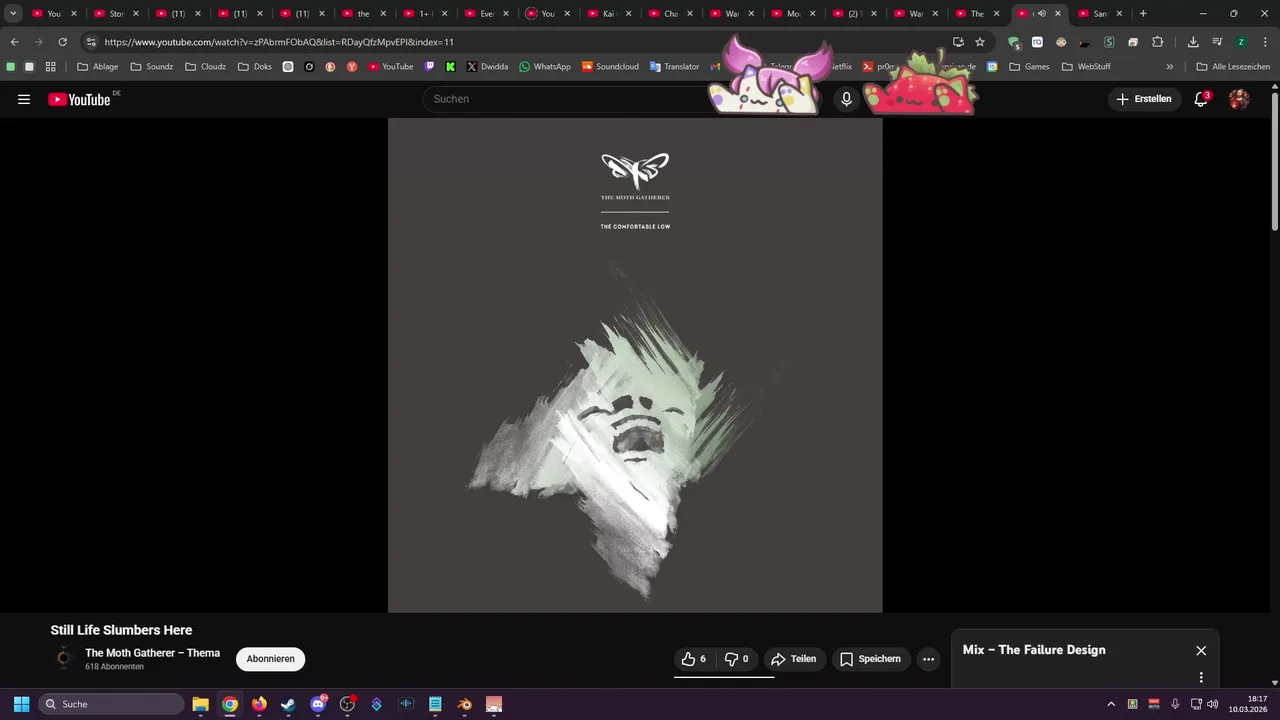
Task: Click the taskbar Suche search box
Action: coord(111,704)
